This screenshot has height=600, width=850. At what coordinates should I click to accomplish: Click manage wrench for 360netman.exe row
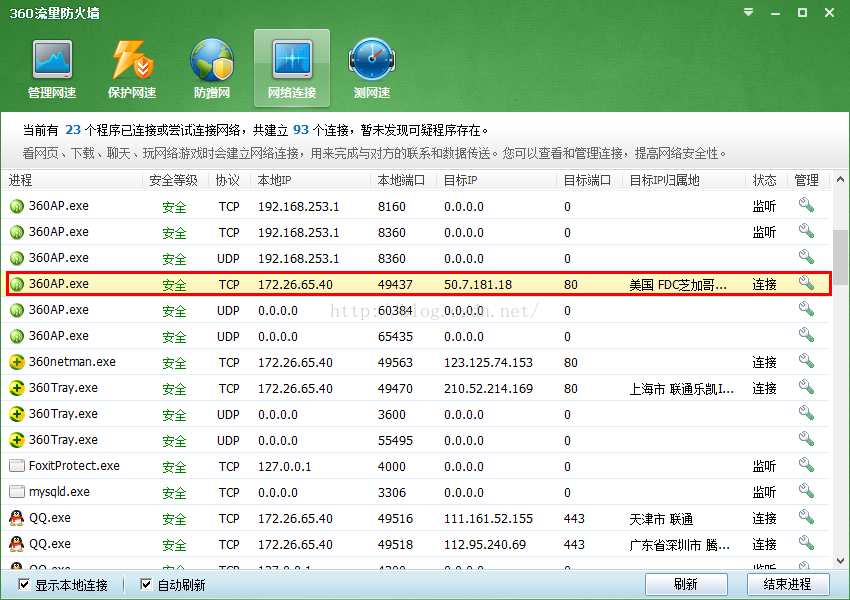[x=806, y=362]
